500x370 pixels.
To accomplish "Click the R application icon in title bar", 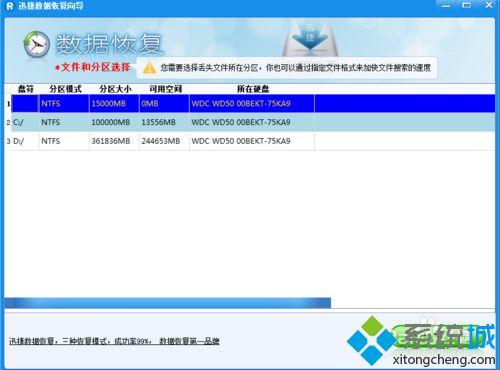I will point(10,6).
